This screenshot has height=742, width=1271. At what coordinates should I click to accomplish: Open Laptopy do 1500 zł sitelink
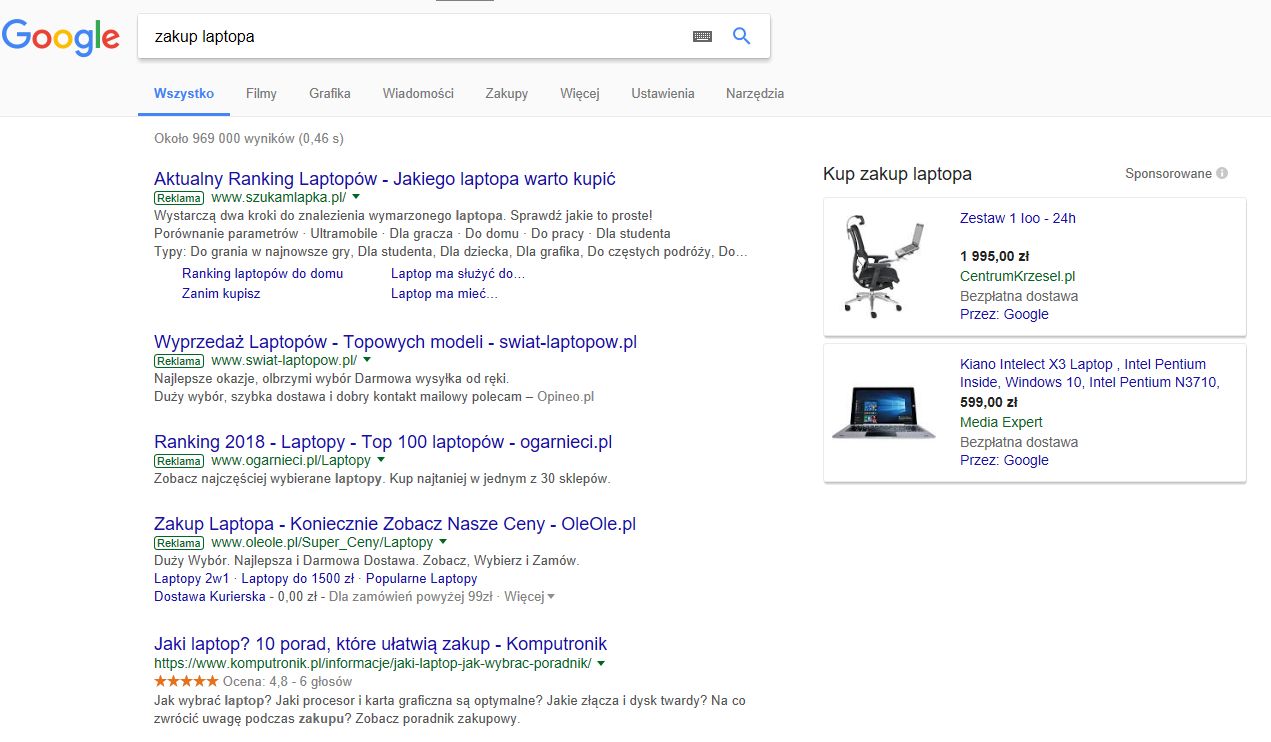pyautogui.click(x=297, y=578)
